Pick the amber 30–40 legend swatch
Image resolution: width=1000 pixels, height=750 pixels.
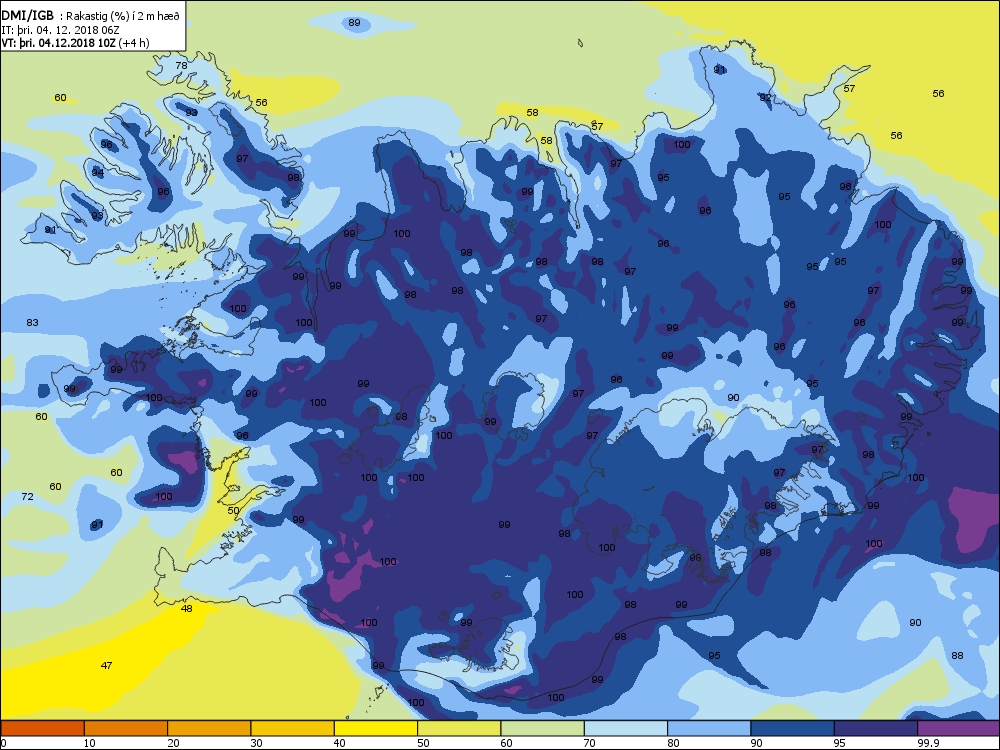point(293,728)
